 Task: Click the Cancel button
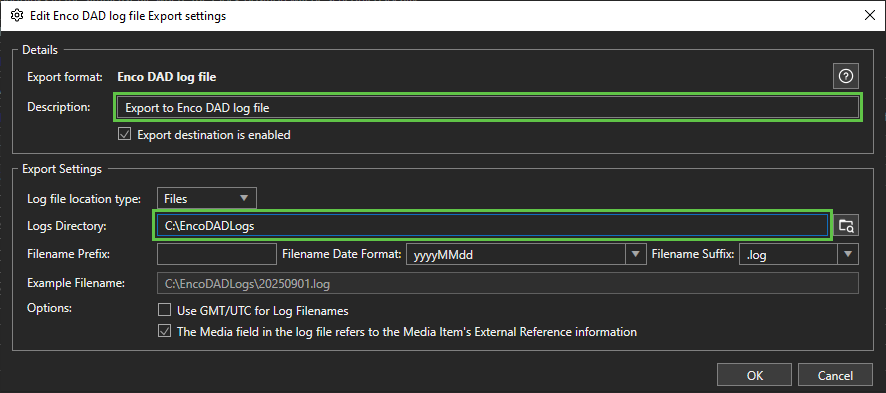[835, 375]
